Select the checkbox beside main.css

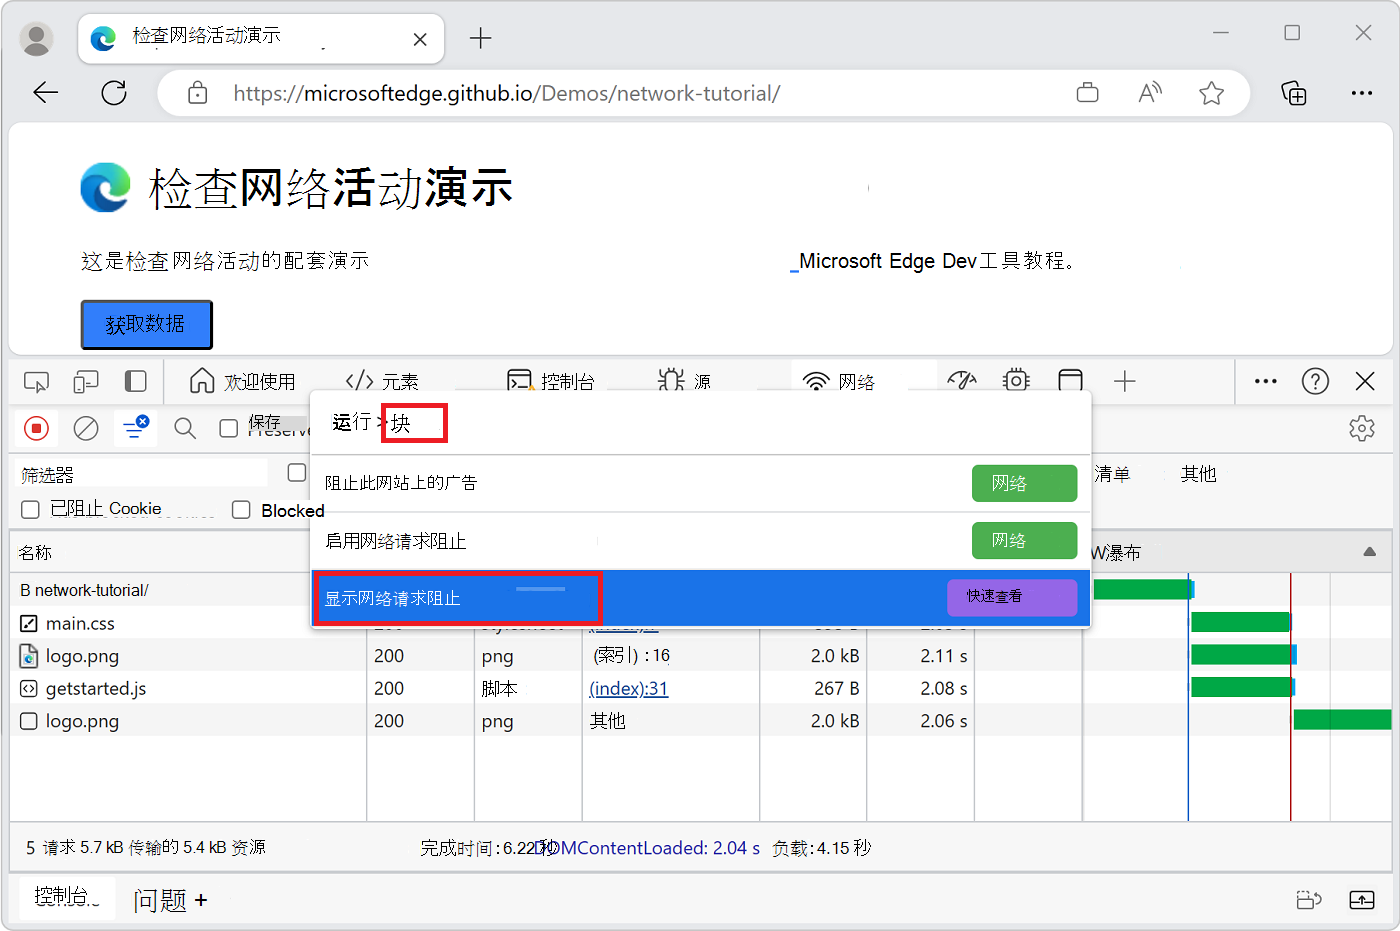(x=27, y=622)
